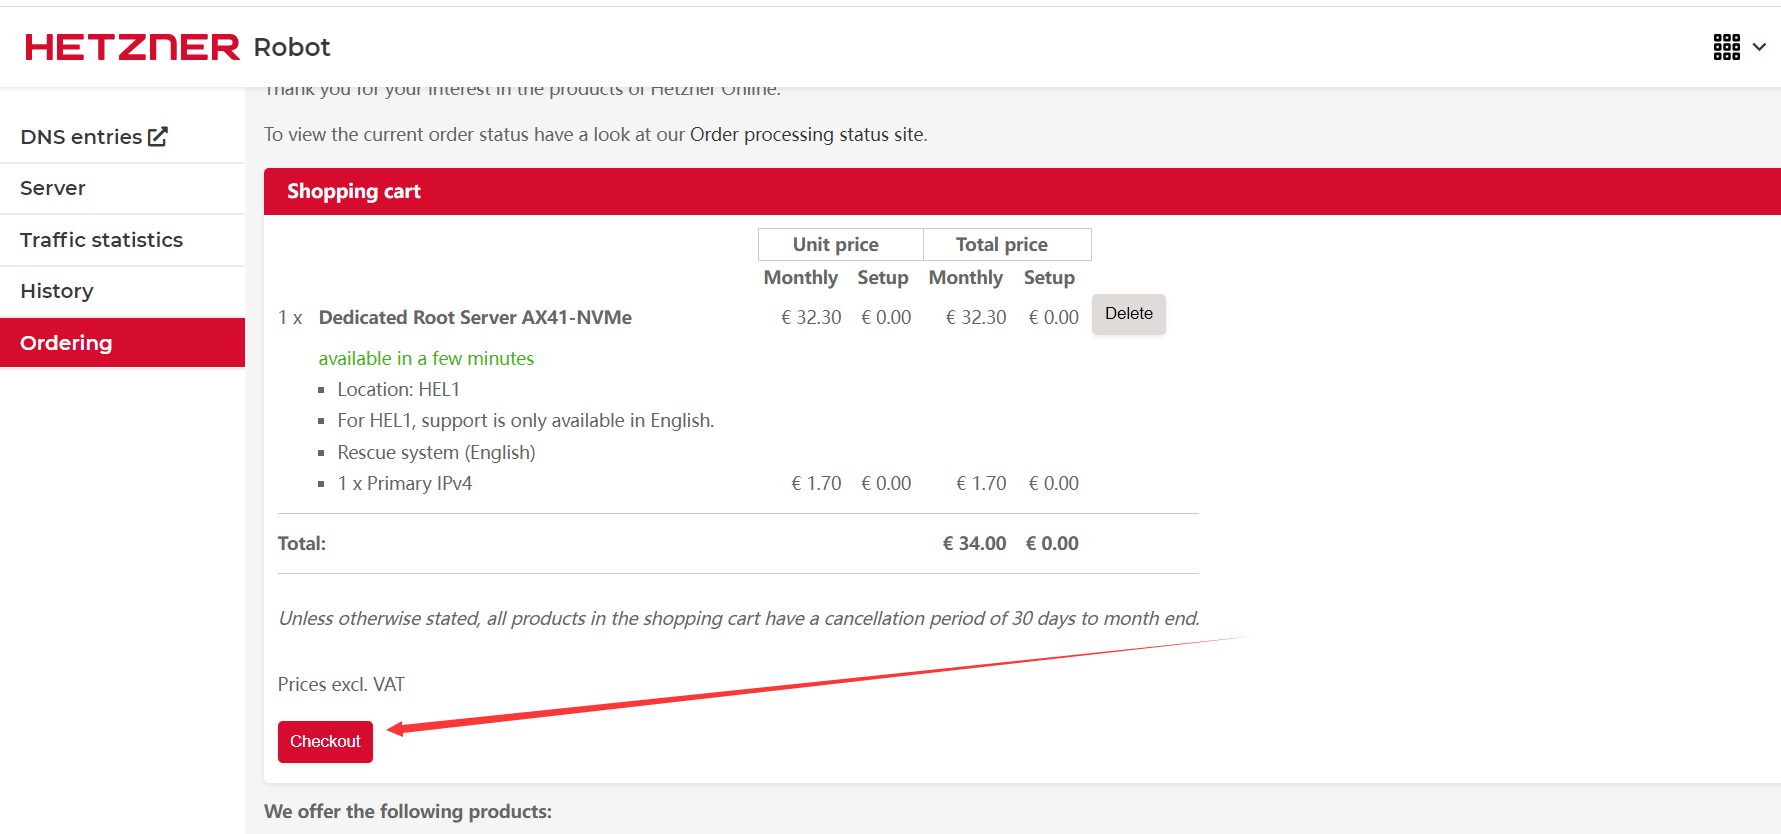
Task: Click the Hetzner logo
Action: coord(132,47)
